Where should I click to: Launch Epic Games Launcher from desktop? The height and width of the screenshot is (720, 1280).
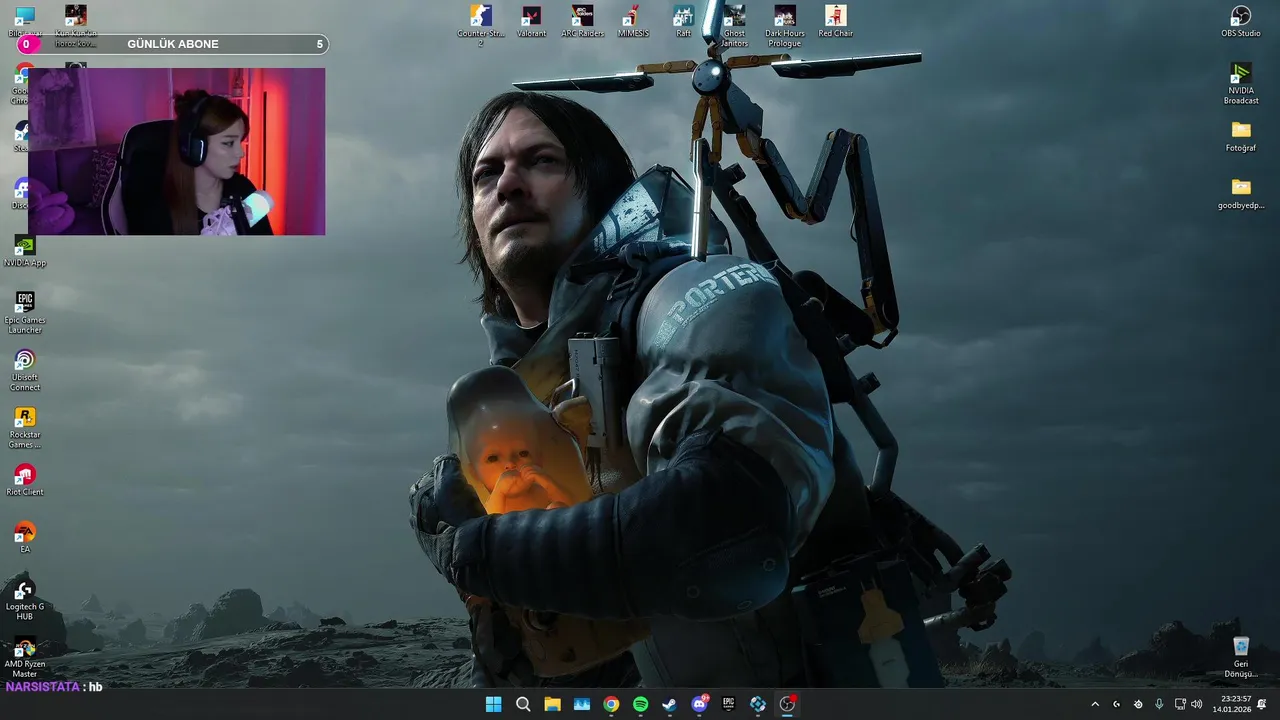(25, 312)
